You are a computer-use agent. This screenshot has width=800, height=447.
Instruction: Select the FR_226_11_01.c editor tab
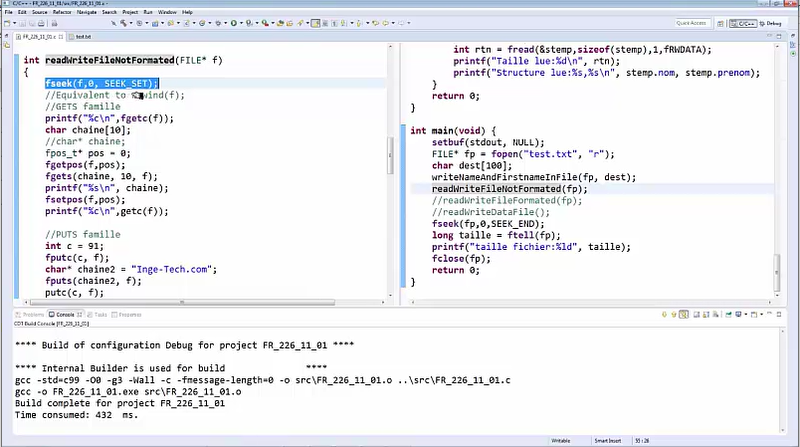coord(36,35)
